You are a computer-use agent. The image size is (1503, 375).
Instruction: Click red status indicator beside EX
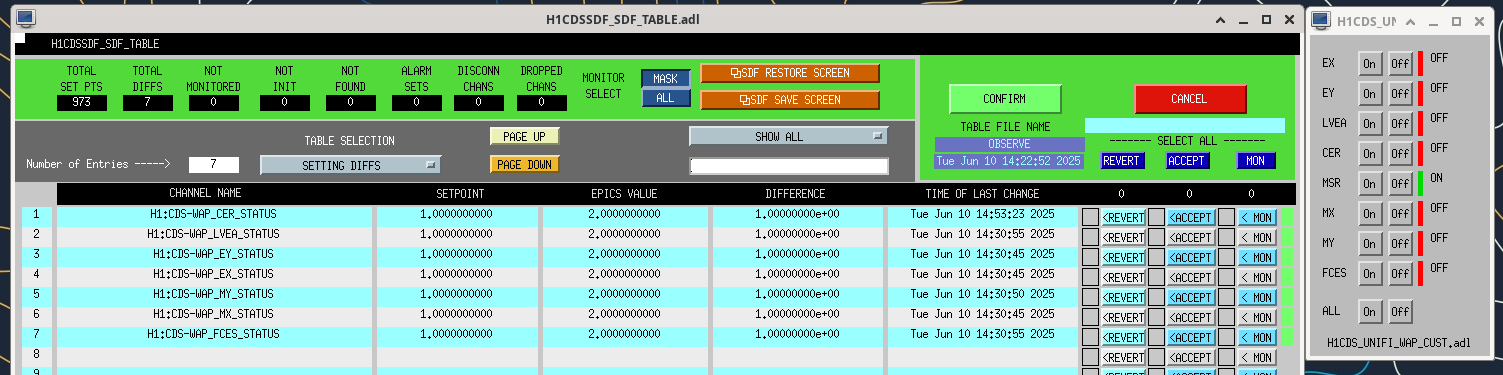coord(1420,63)
